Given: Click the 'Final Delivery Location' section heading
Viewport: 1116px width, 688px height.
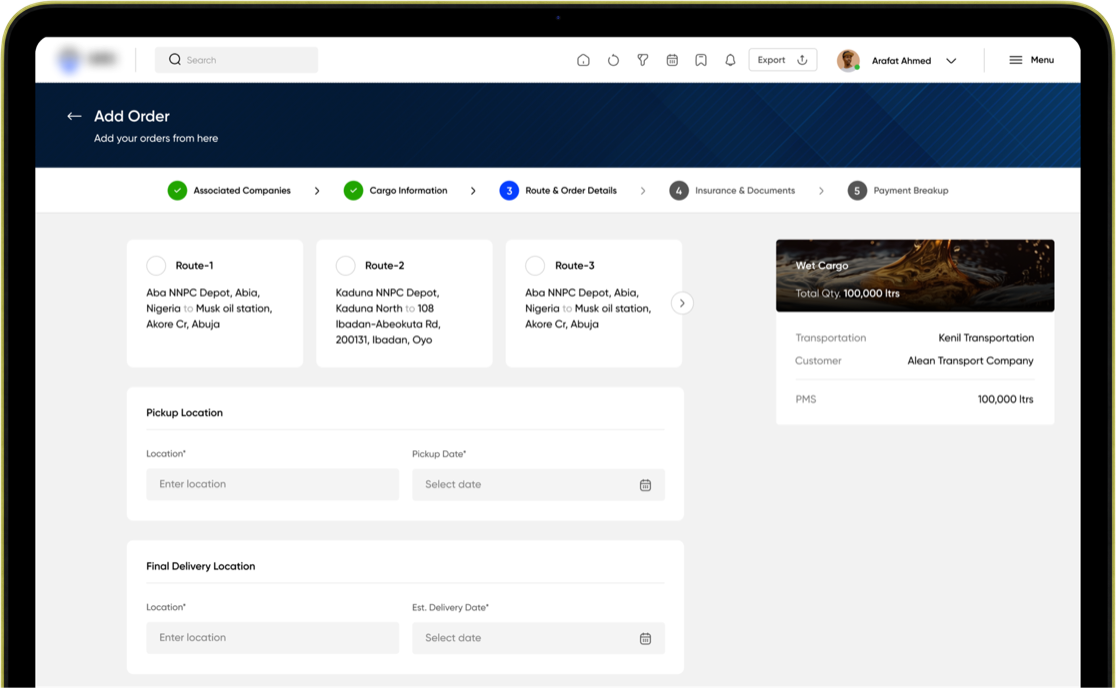Looking at the screenshot, I should coord(201,566).
